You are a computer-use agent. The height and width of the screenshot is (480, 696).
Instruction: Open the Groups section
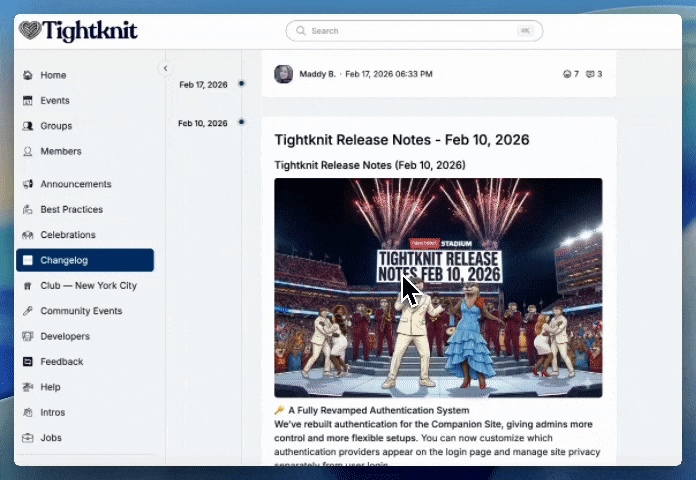85,126
